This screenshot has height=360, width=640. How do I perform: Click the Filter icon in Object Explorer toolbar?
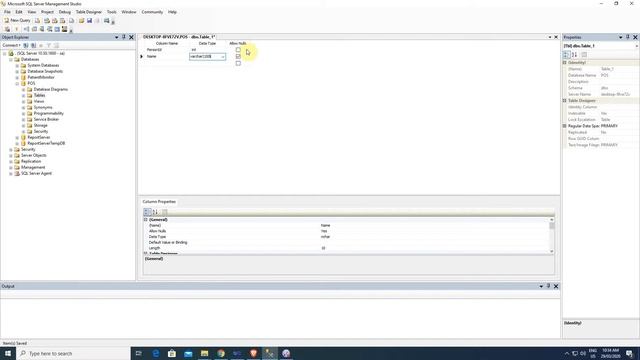49,45
